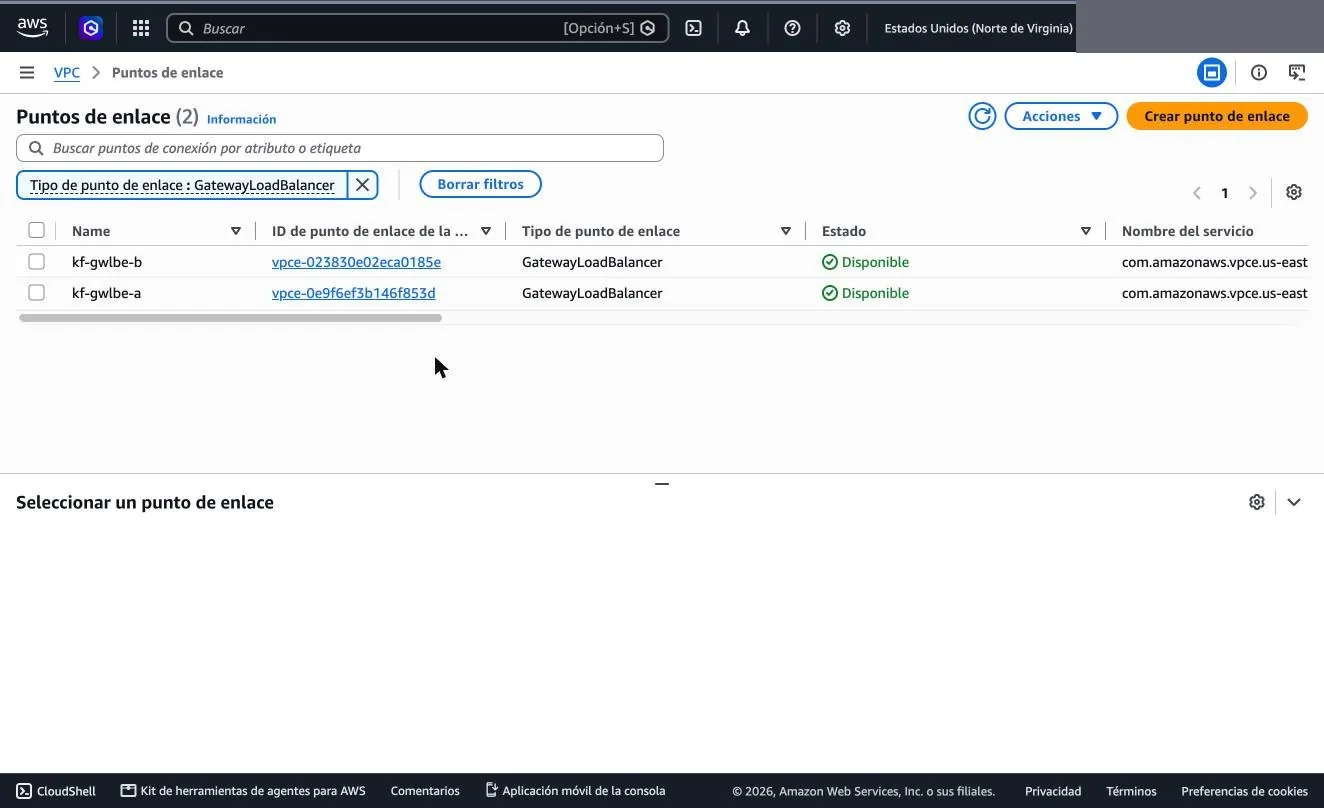Click the kf-gwlbe-a name cell

tap(106, 293)
